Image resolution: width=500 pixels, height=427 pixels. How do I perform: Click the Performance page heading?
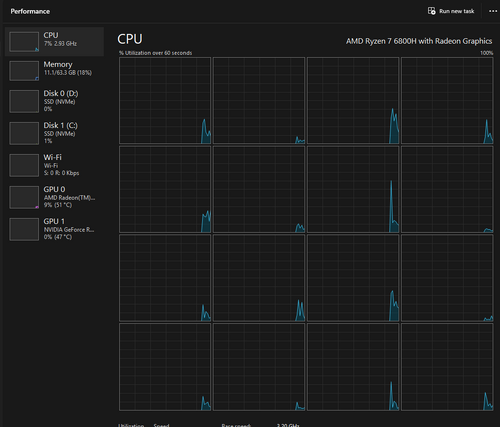[x=30, y=11]
